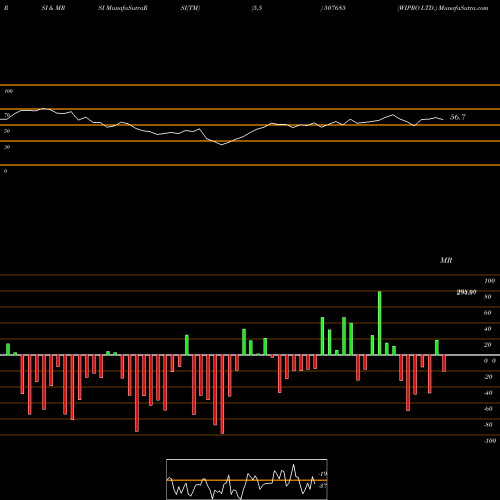Click the SI MunafaSutraR header text
Viewport: 500px width, 500px height.
(x=123, y=8)
